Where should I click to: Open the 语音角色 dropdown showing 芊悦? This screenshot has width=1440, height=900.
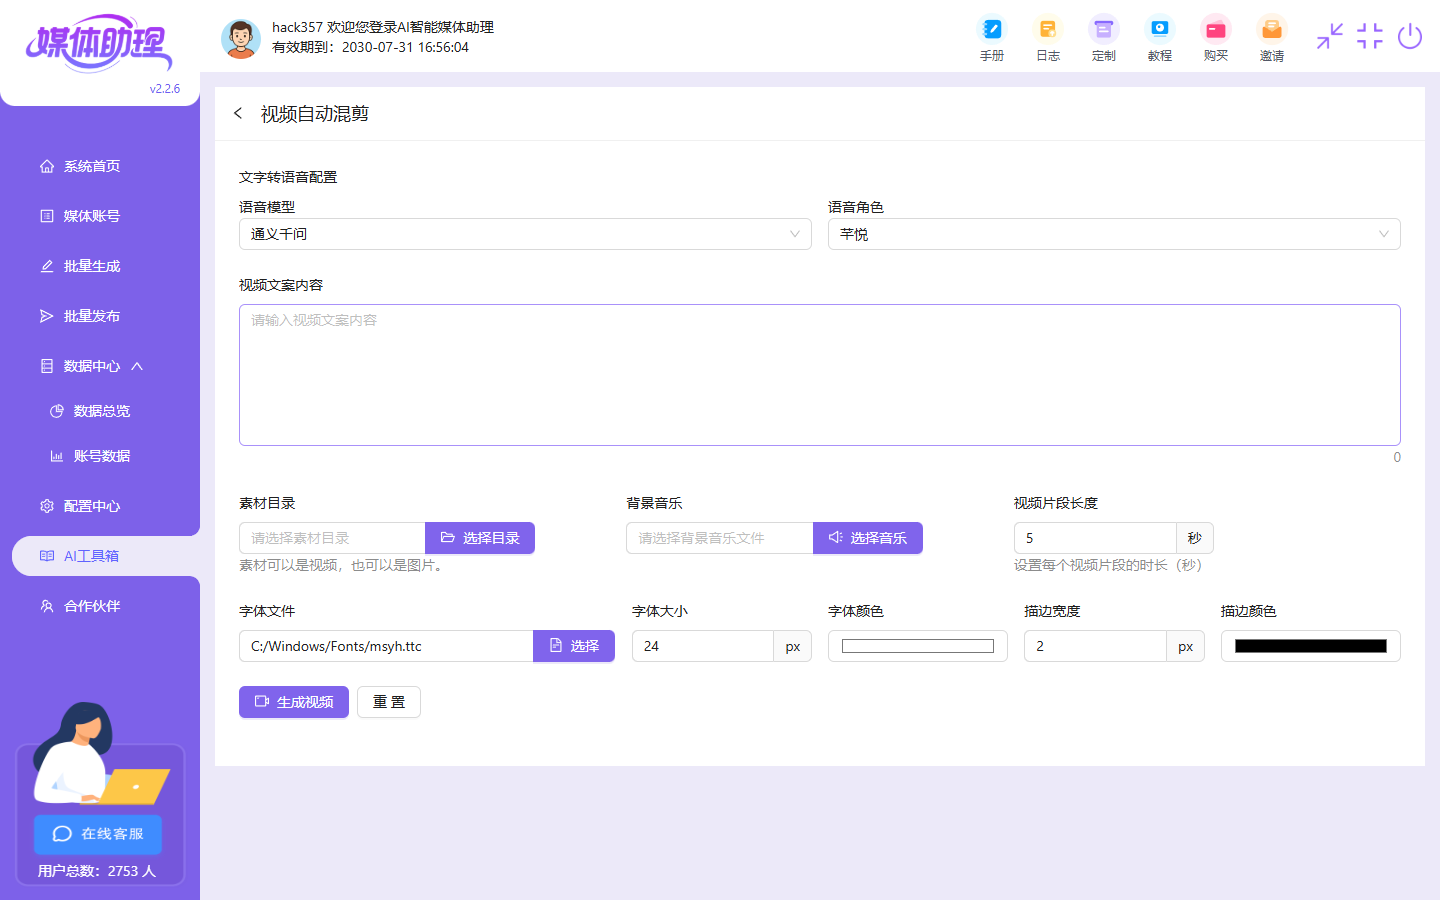click(x=1113, y=234)
